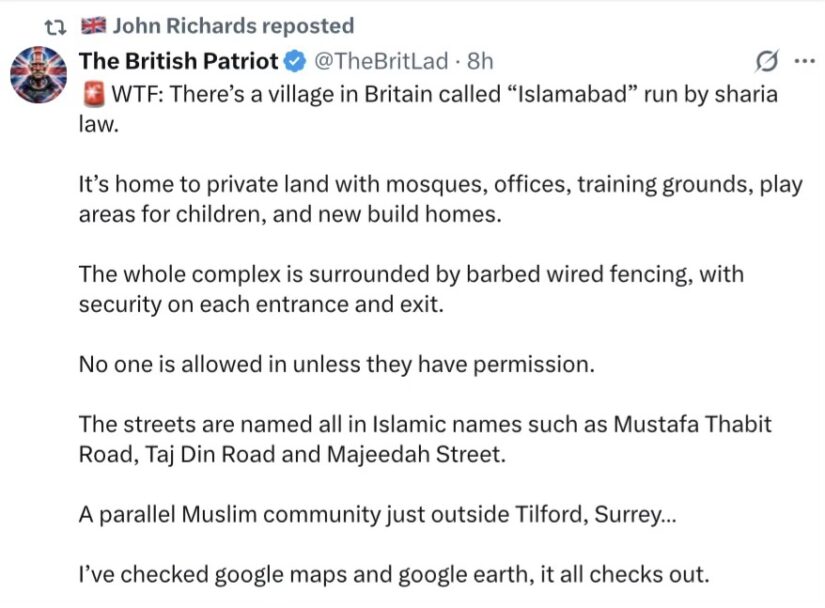This screenshot has width=825, height=608.
Task: Click the 'private land with mosques' paragraph
Action: [x=440, y=199]
